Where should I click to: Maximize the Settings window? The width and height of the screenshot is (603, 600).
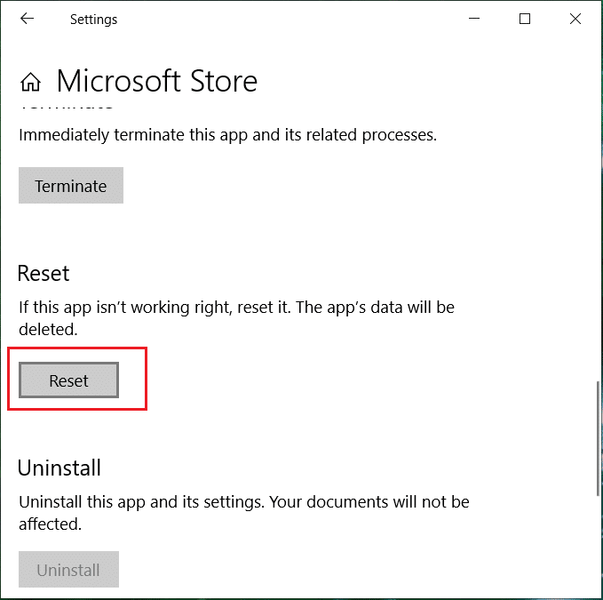525,18
